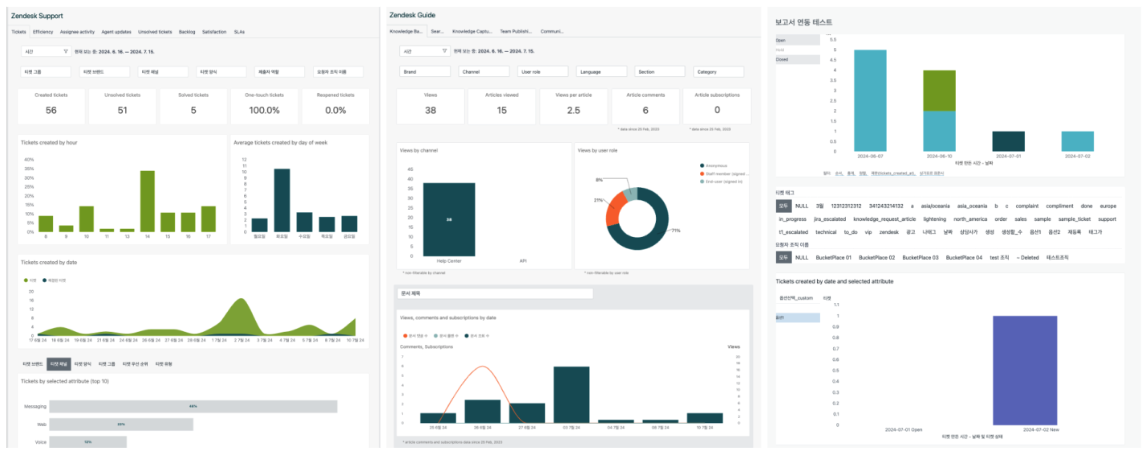1148x457 pixels.
Task: Open the time range dropdown in Zendesk Guide
Action: [x=423, y=52]
